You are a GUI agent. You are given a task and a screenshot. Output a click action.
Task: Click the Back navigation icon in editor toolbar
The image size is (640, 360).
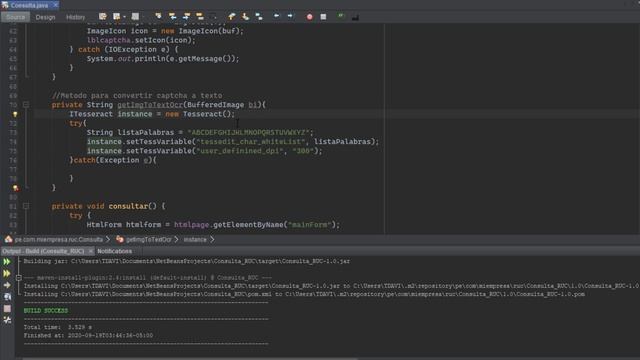(x=117, y=17)
